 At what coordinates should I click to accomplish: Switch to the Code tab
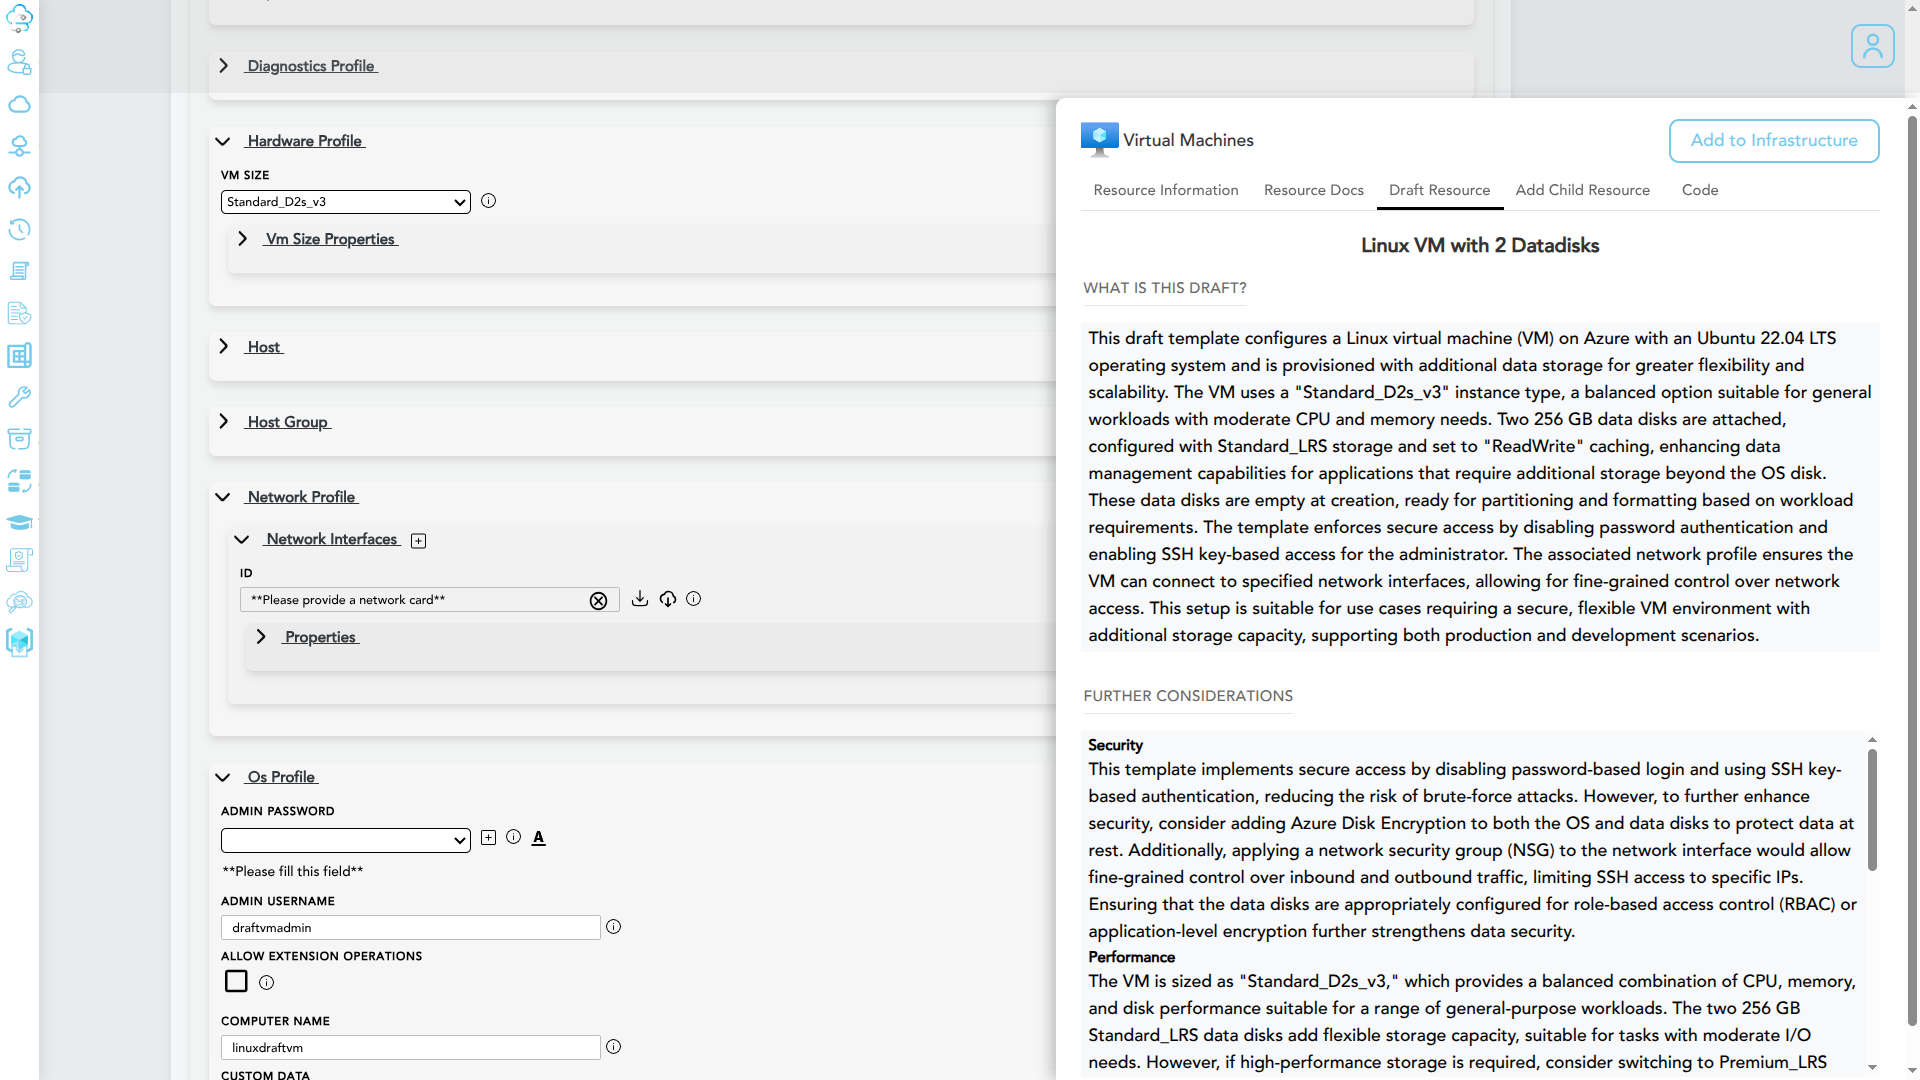(x=1699, y=190)
